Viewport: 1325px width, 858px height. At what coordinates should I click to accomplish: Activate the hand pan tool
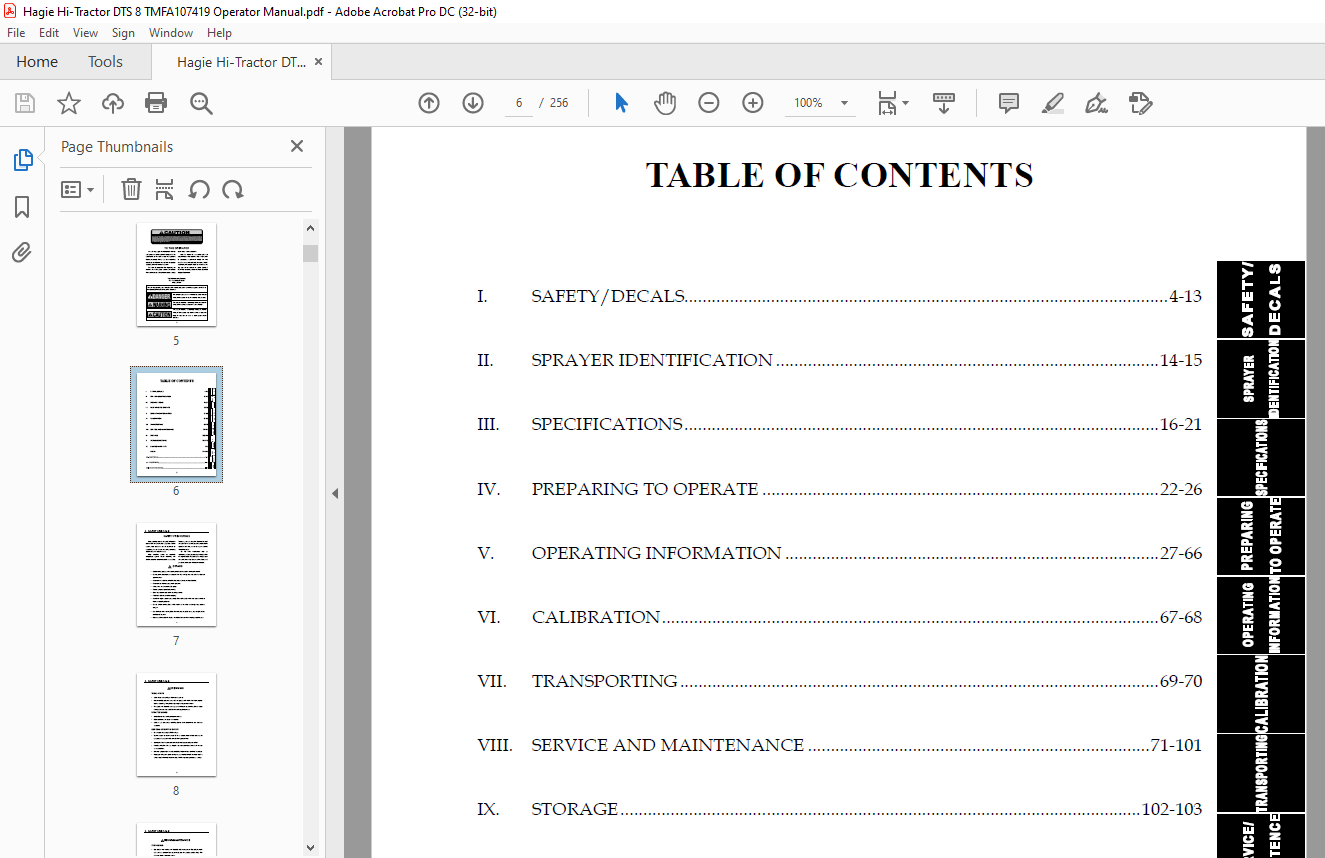(x=665, y=103)
